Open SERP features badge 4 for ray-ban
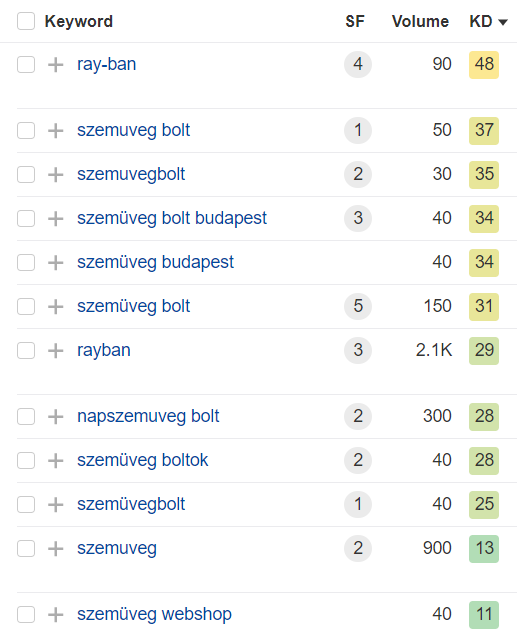Image resolution: width=517 pixels, height=636 pixels. pos(358,64)
